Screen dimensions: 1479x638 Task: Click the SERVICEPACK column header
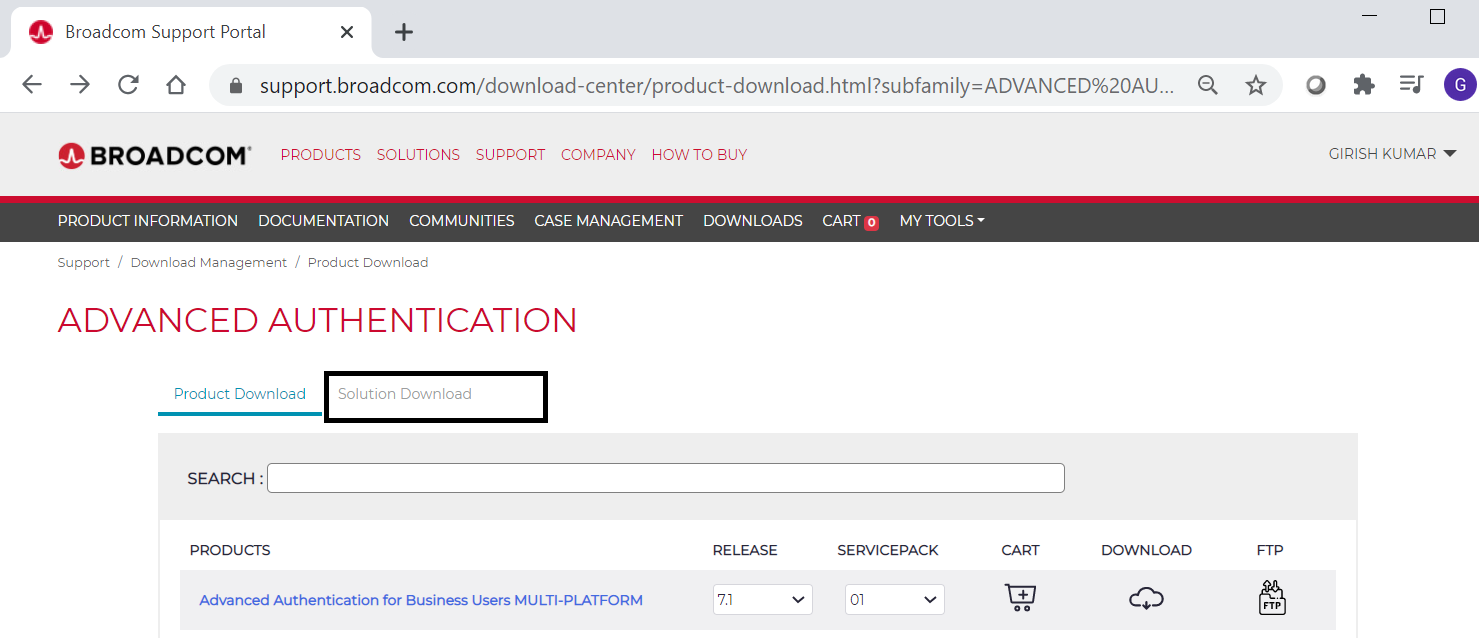(888, 550)
